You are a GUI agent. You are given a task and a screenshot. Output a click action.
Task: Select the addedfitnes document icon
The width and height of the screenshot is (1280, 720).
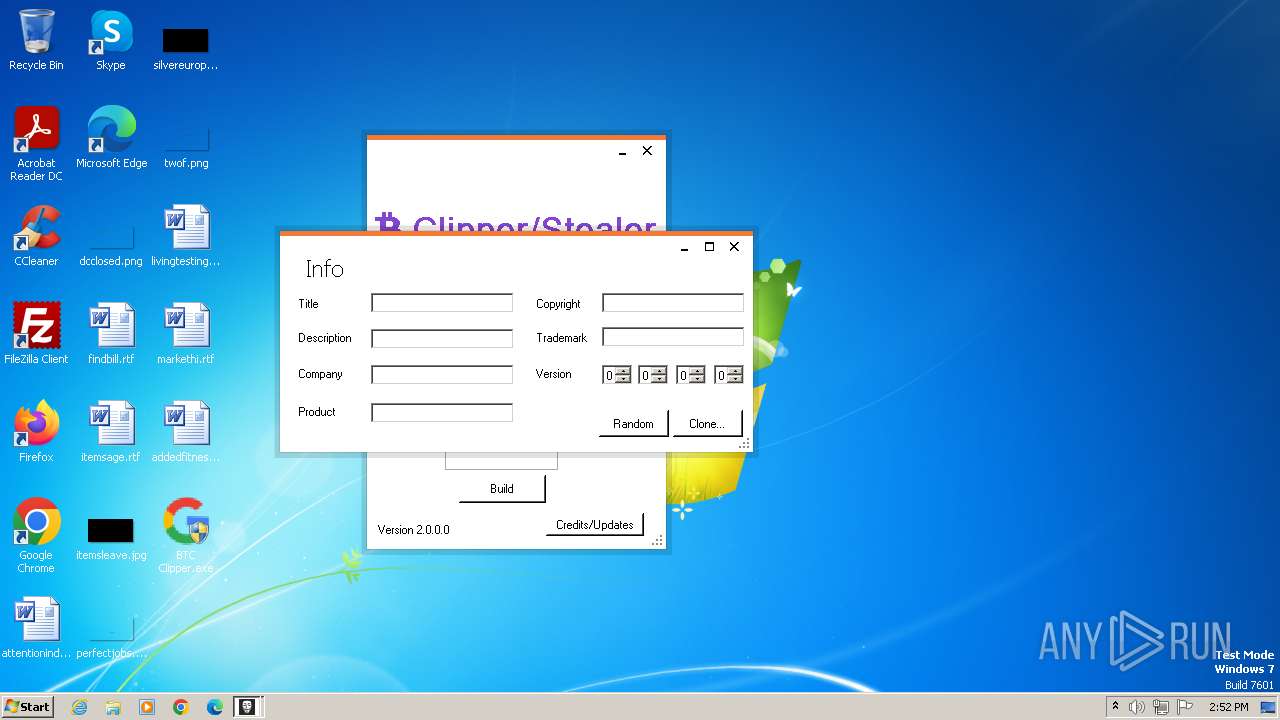pyautogui.click(x=186, y=432)
